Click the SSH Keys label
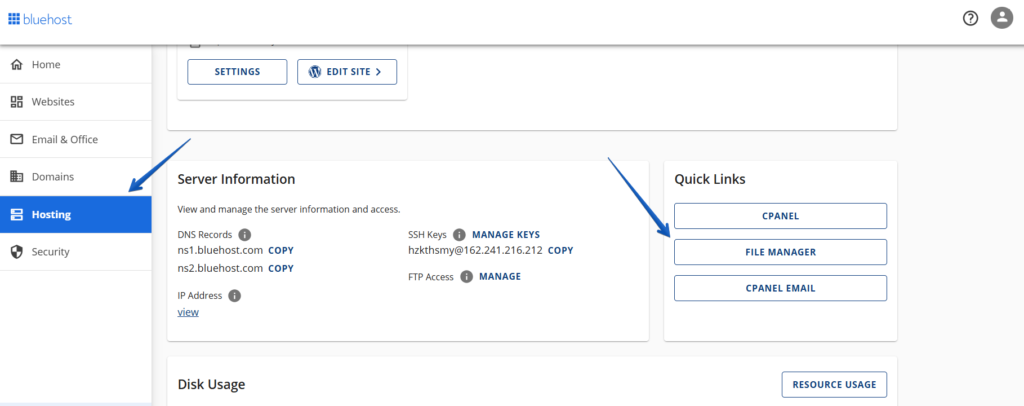1024x406 pixels. [428, 234]
